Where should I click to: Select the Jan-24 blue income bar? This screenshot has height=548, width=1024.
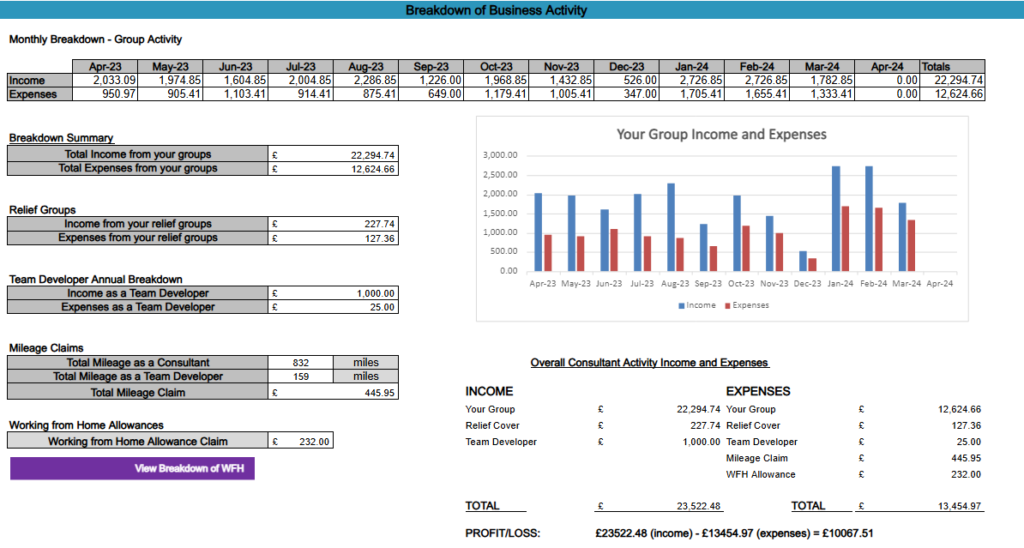(x=836, y=219)
